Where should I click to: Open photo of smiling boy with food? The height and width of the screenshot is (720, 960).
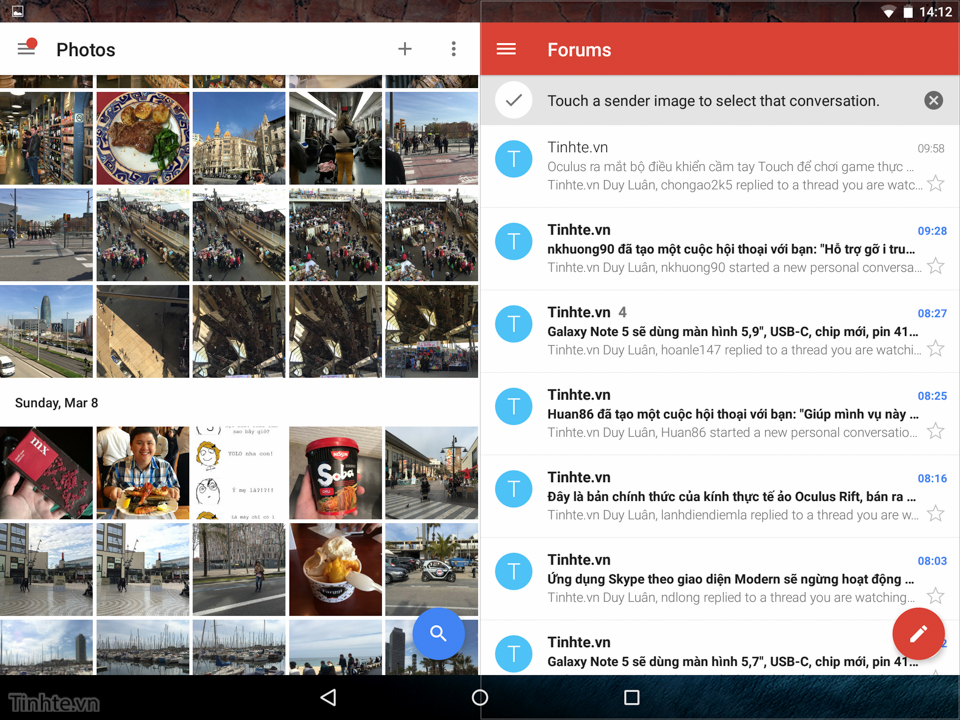143,473
